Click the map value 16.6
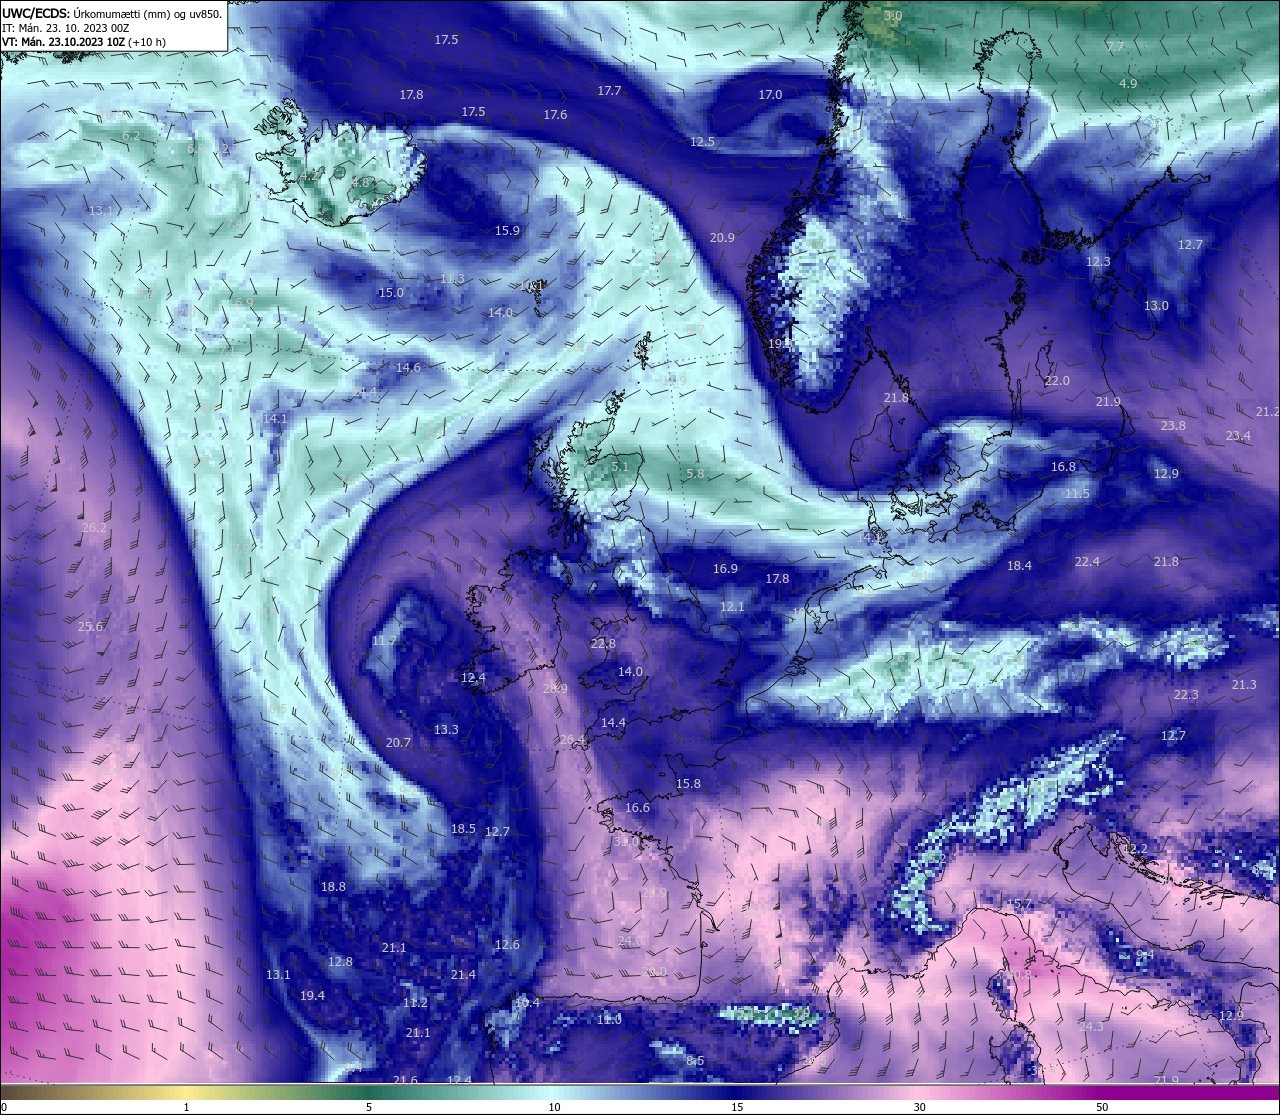This screenshot has height=1115, width=1280. pyautogui.click(x=637, y=808)
